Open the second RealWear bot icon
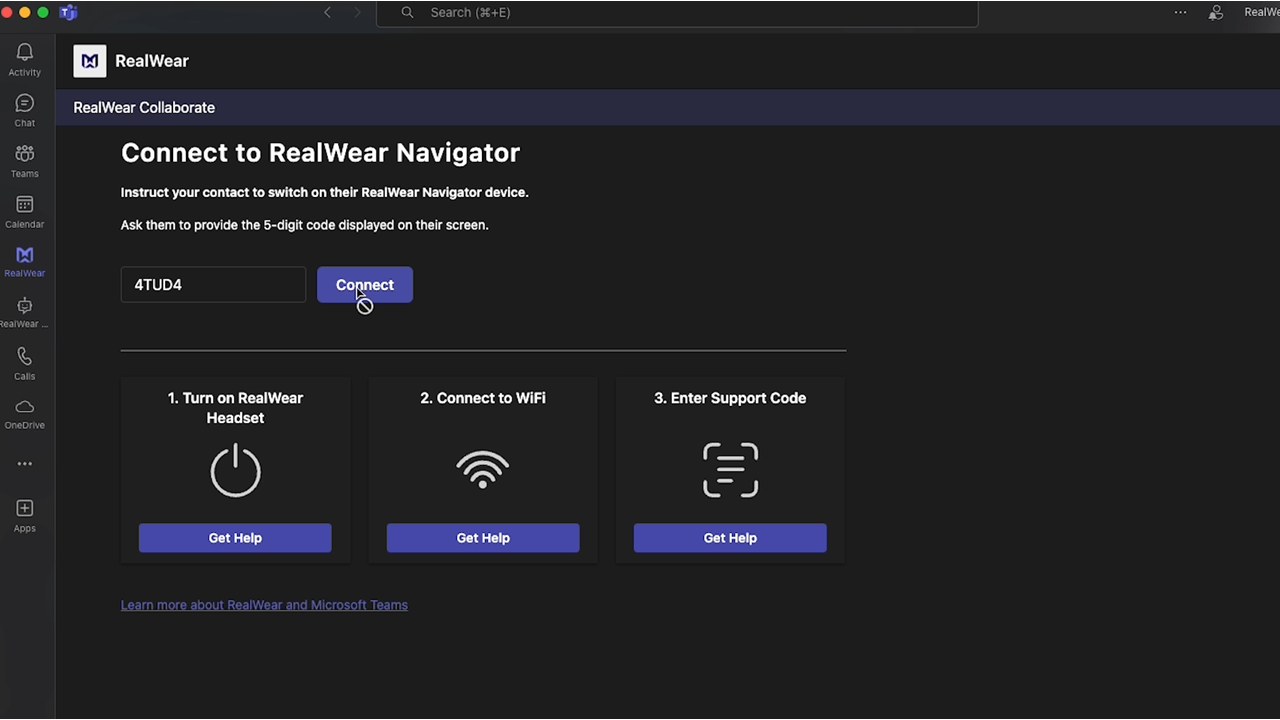The height and width of the screenshot is (720, 1280). click(x=25, y=312)
